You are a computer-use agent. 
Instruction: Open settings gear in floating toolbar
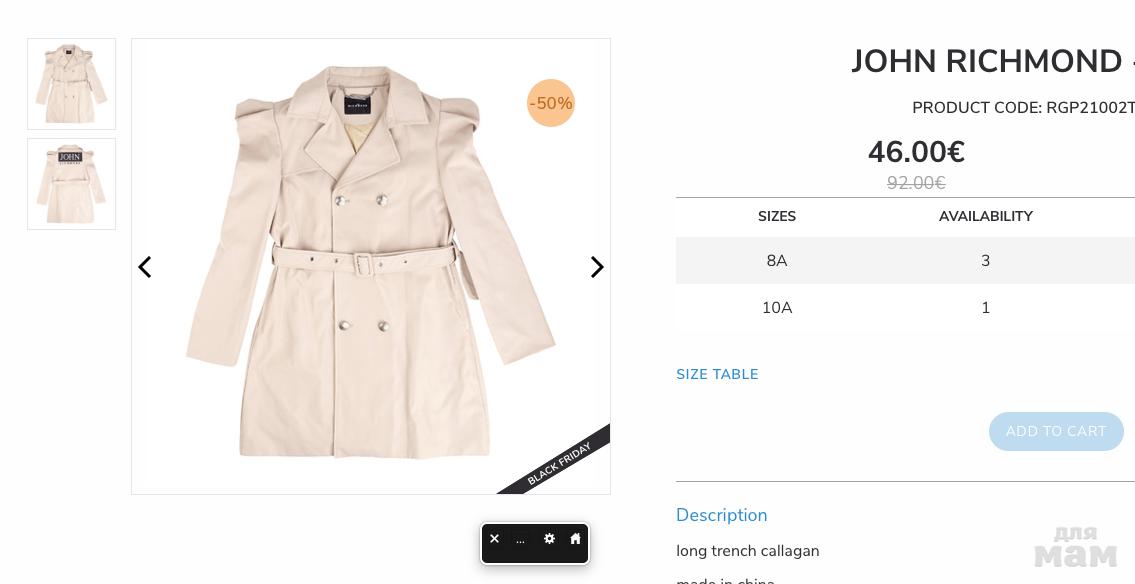[x=549, y=539]
